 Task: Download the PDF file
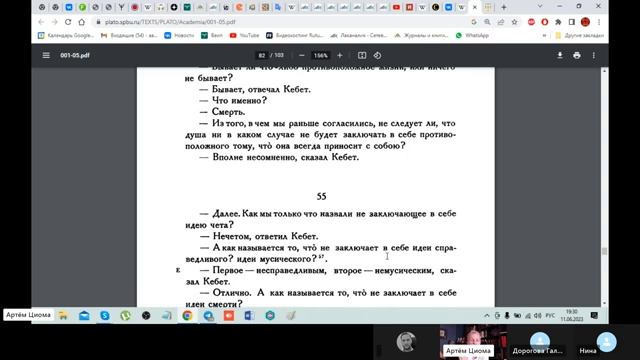[560, 55]
